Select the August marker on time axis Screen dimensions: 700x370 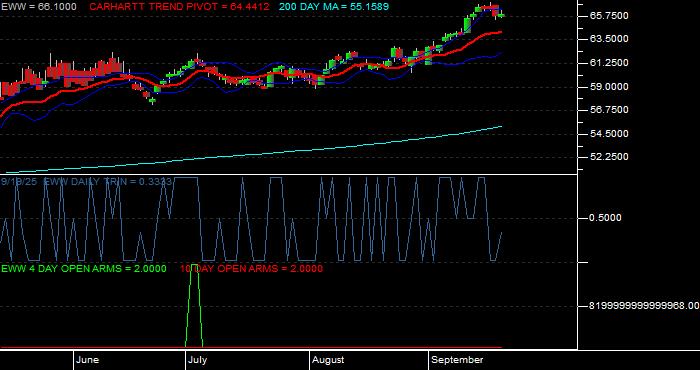[328, 360]
